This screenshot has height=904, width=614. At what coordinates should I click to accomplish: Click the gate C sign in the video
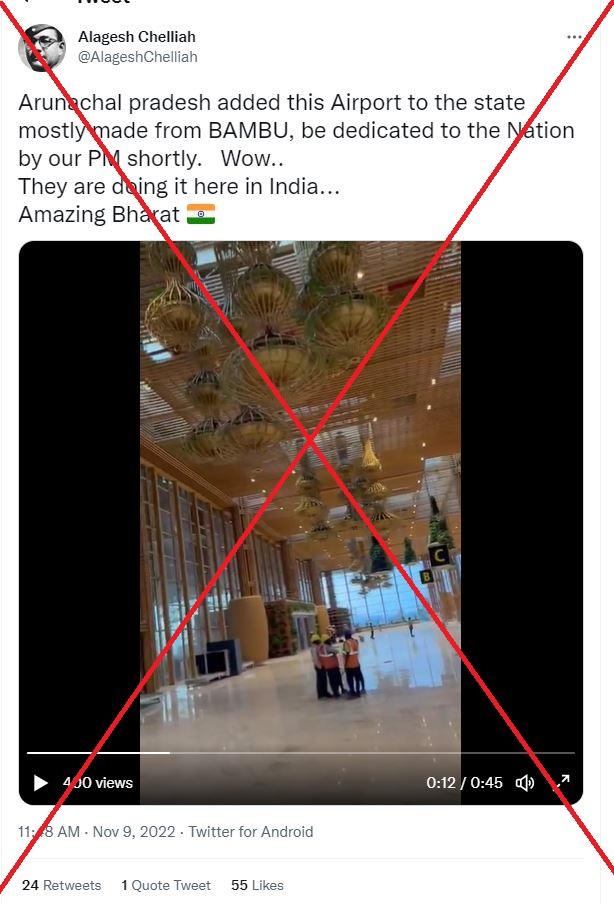[439, 556]
